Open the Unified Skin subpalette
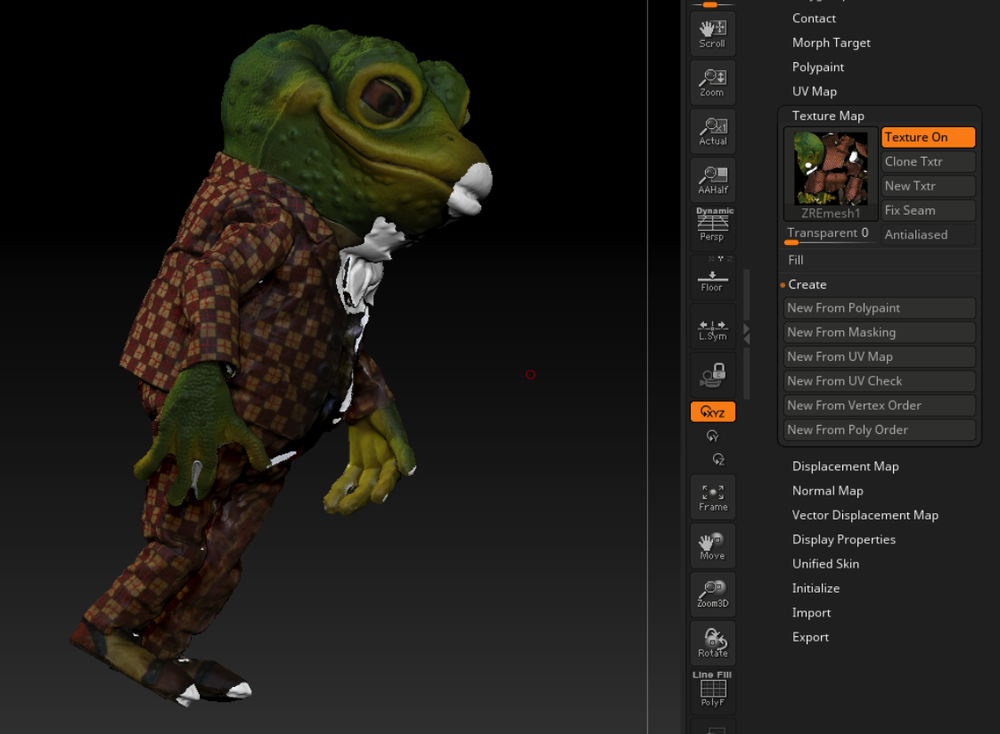This screenshot has width=1000, height=734. tap(825, 564)
